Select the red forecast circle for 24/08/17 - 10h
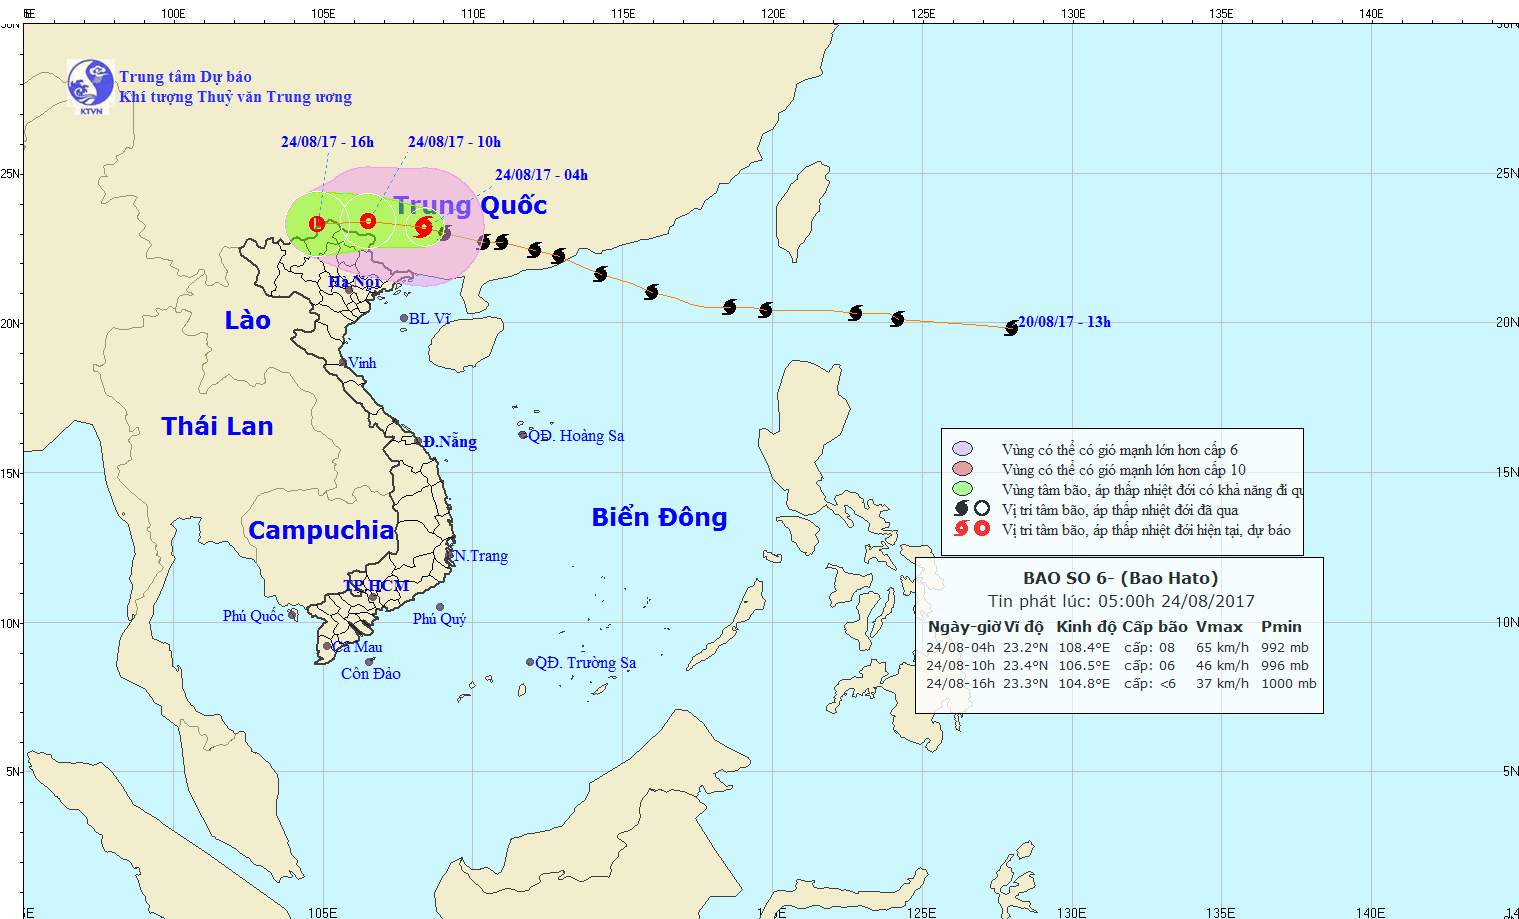This screenshot has width=1519, height=919. click(x=368, y=221)
